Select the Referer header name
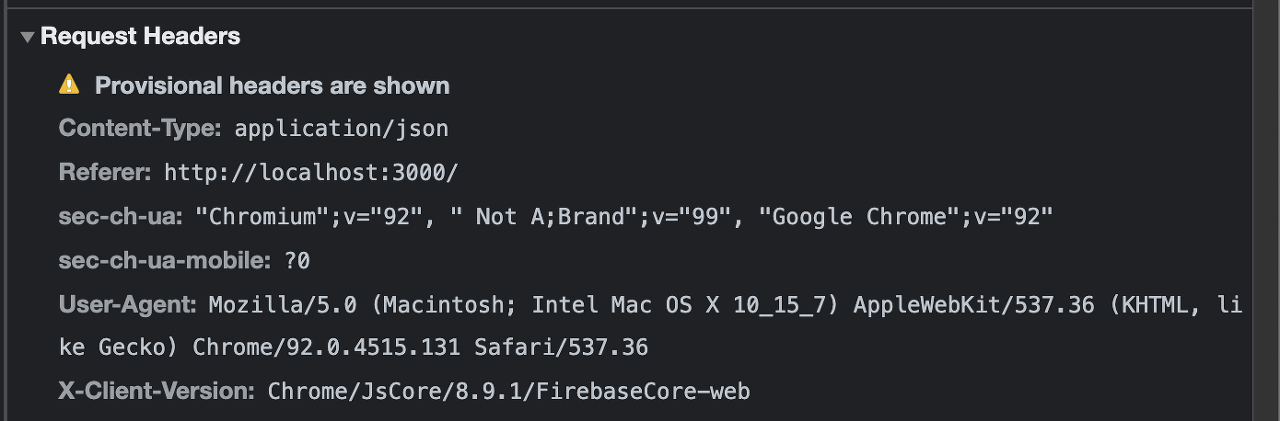This screenshot has height=421, width=1280. (105, 172)
